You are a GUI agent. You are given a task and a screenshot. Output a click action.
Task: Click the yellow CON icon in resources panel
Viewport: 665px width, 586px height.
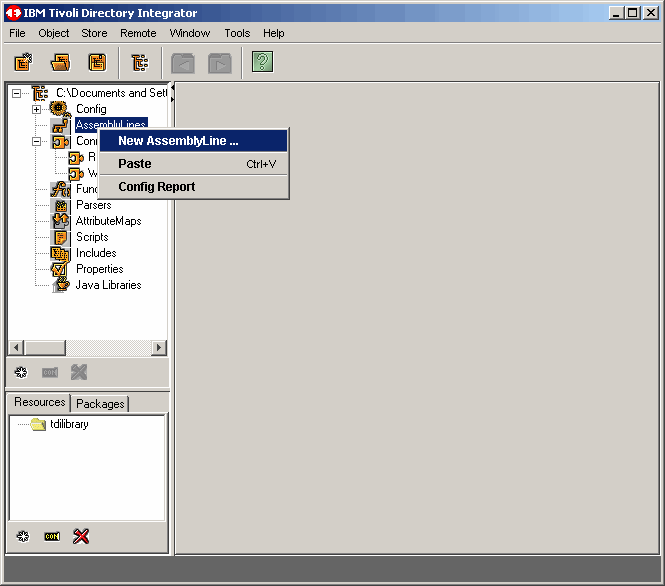point(52,536)
